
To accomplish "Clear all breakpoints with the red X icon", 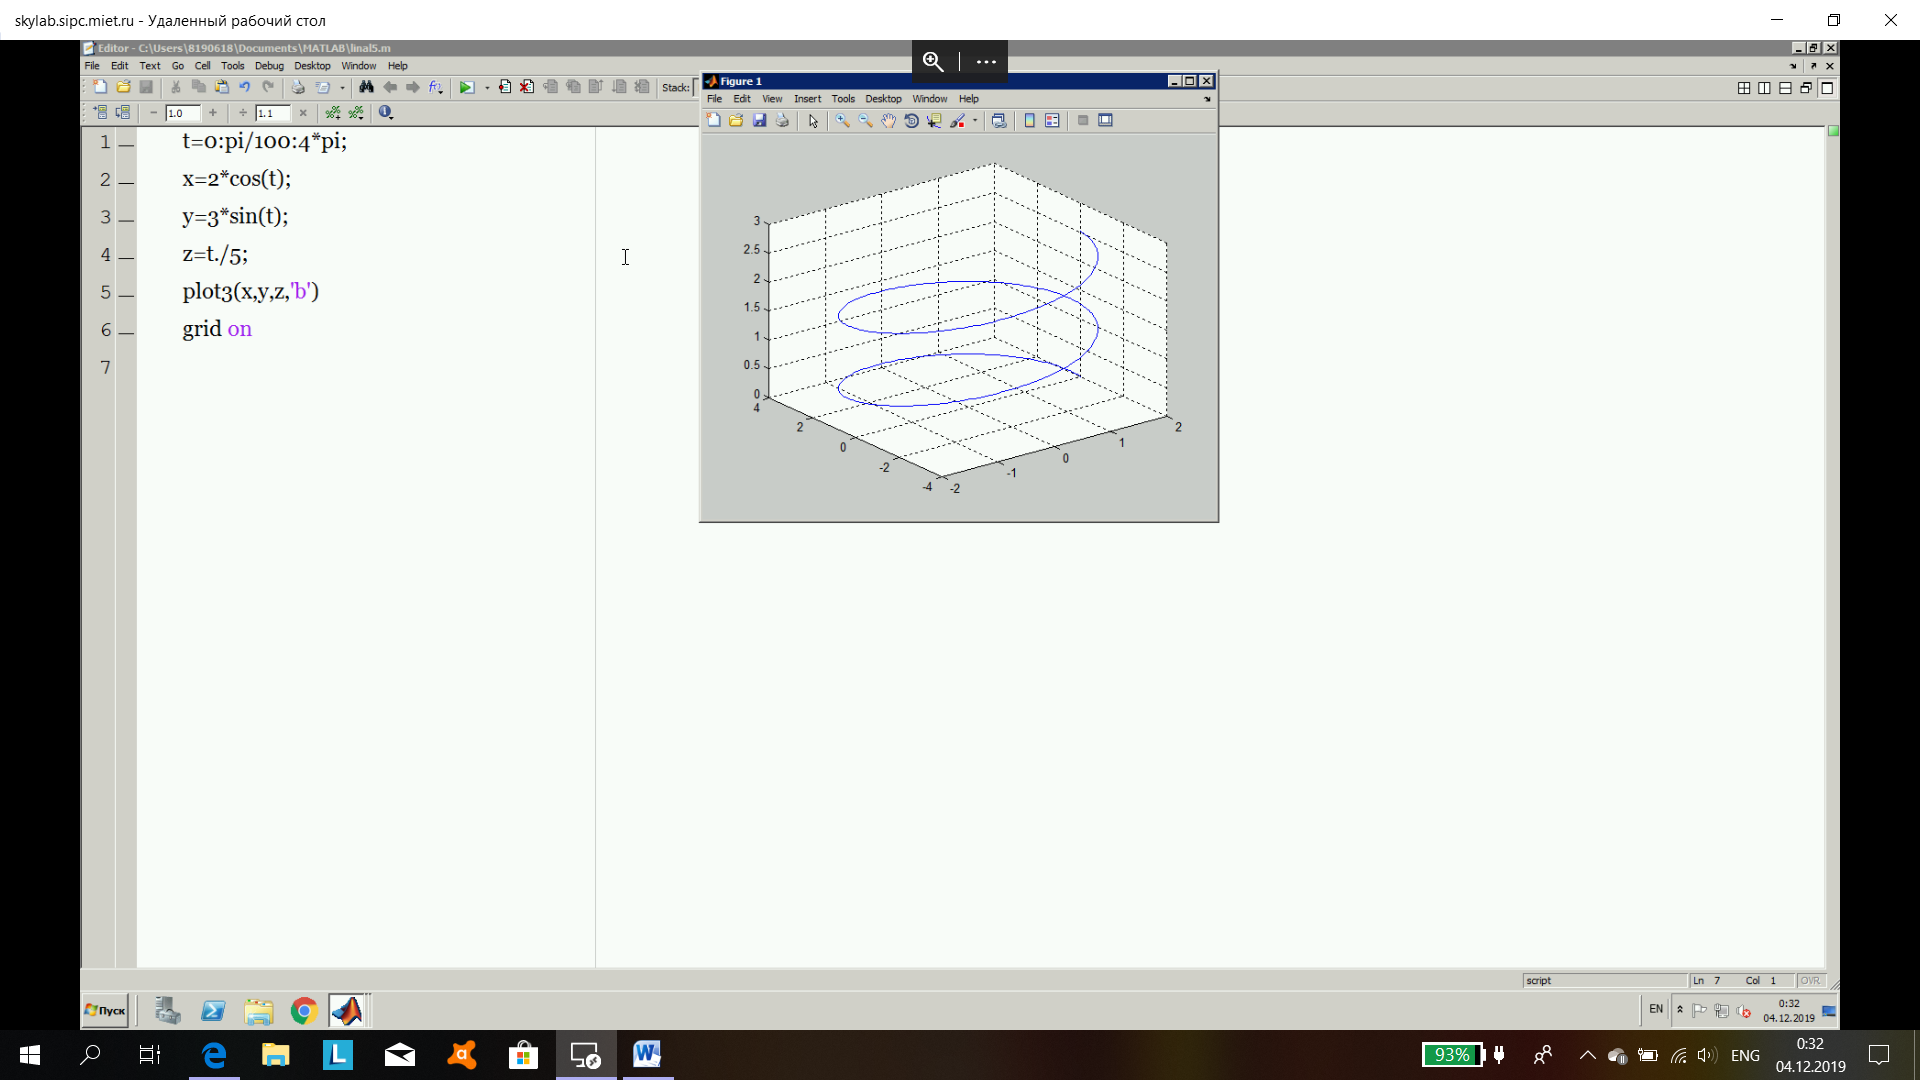I will (x=527, y=87).
